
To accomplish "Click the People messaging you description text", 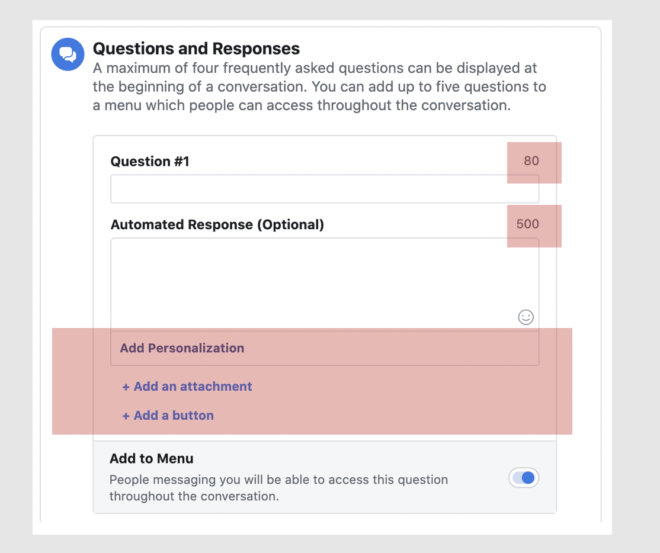I will pos(279,488).
